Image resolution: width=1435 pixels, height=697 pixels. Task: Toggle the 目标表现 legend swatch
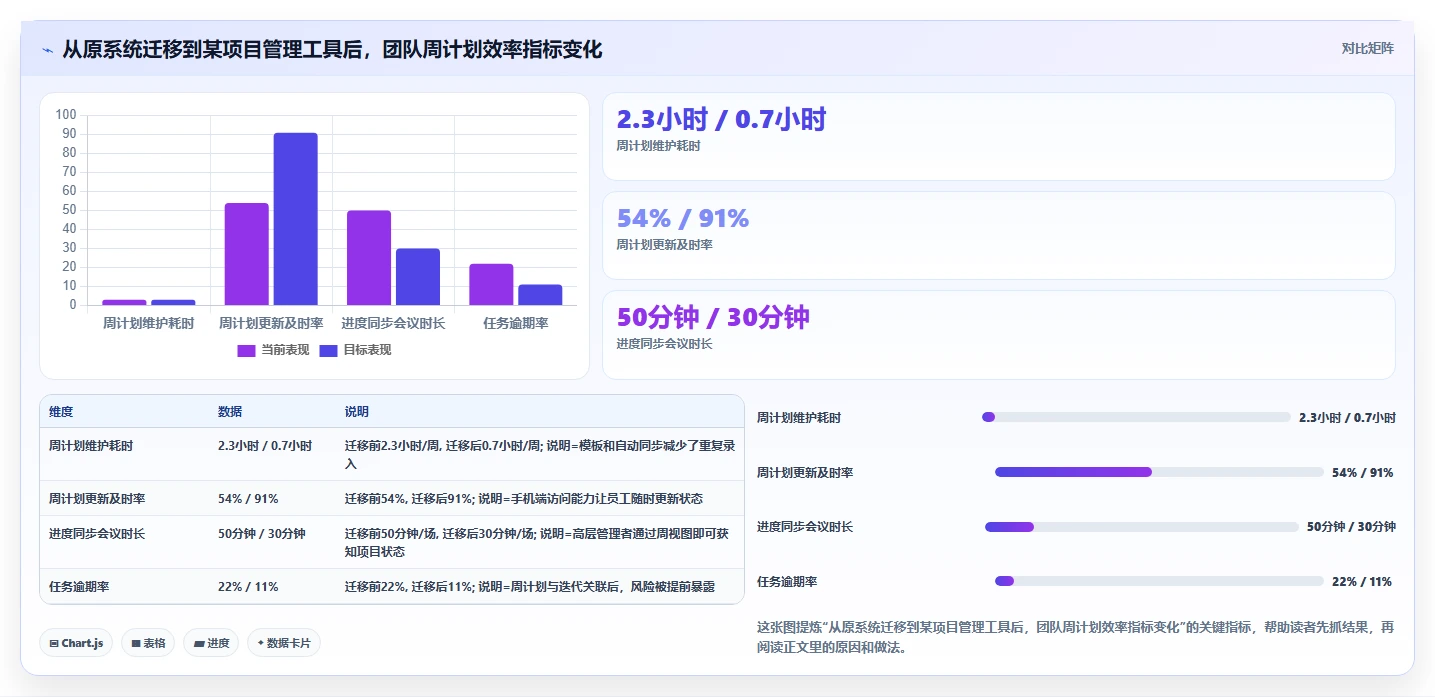click(x=329, y=350)
